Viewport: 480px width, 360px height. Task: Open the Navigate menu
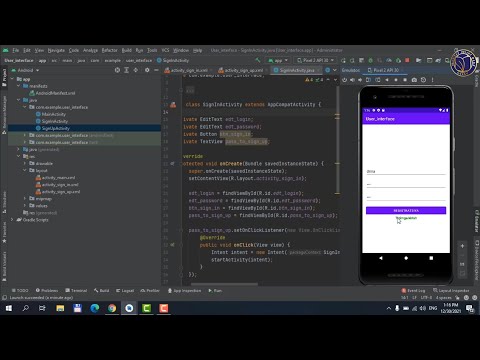click(56, 50)
